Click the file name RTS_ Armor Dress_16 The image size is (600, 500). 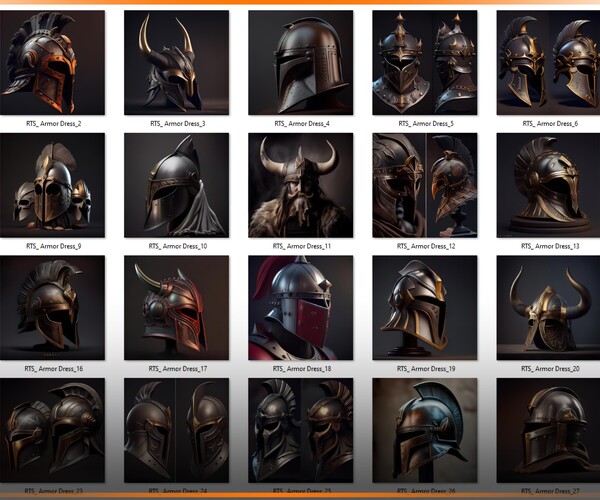coord(54,369)
